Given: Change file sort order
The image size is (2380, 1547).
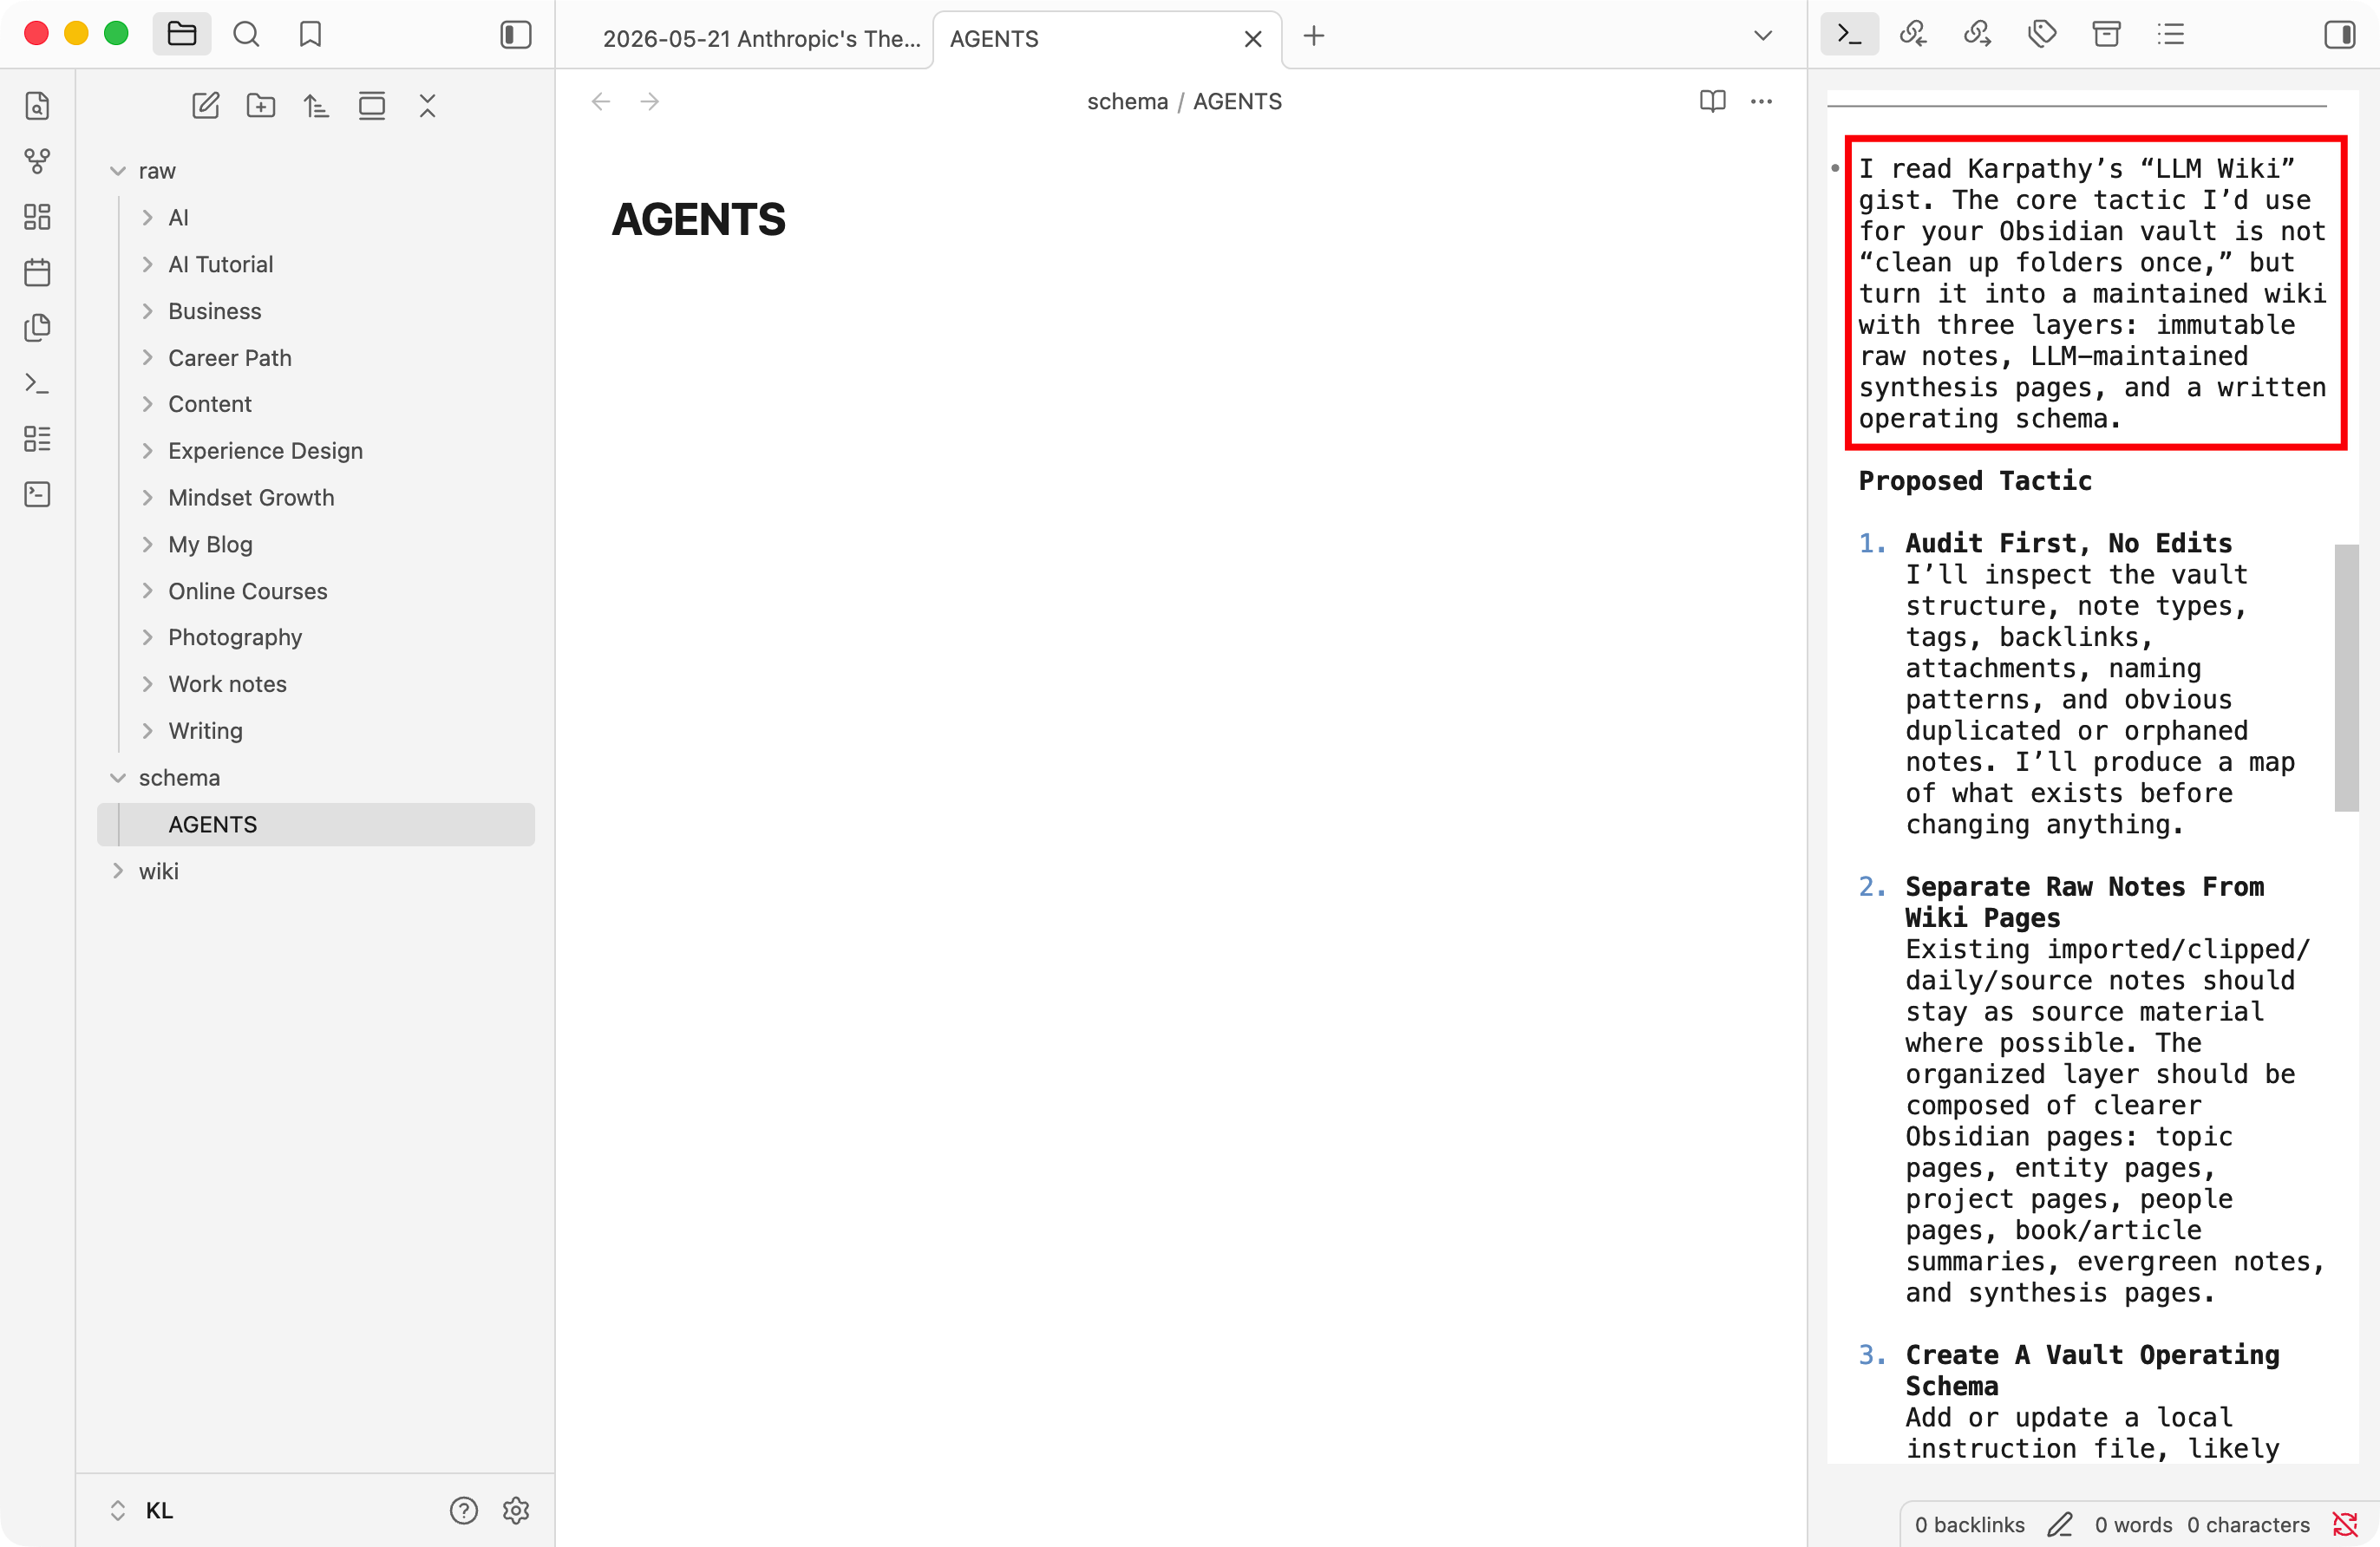Looking at the screenshot, I should click(x=316, y=106).
